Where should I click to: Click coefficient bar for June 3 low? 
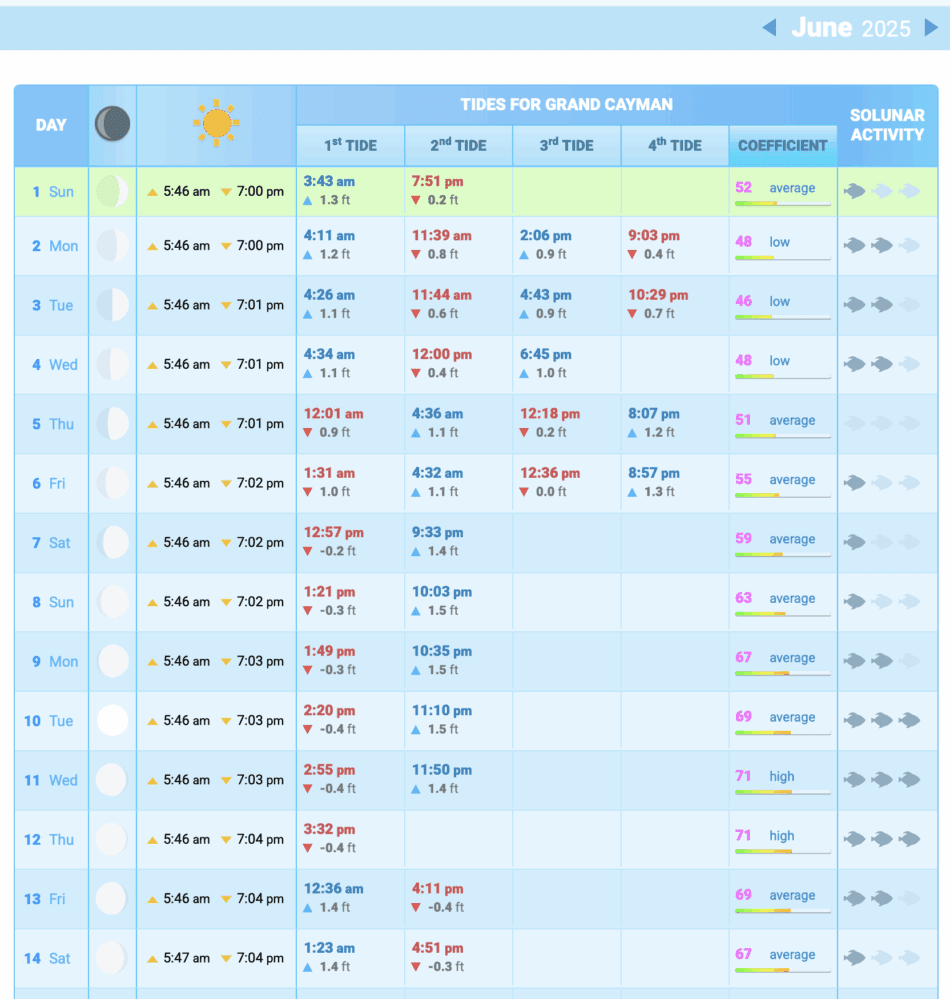point(782,318)
